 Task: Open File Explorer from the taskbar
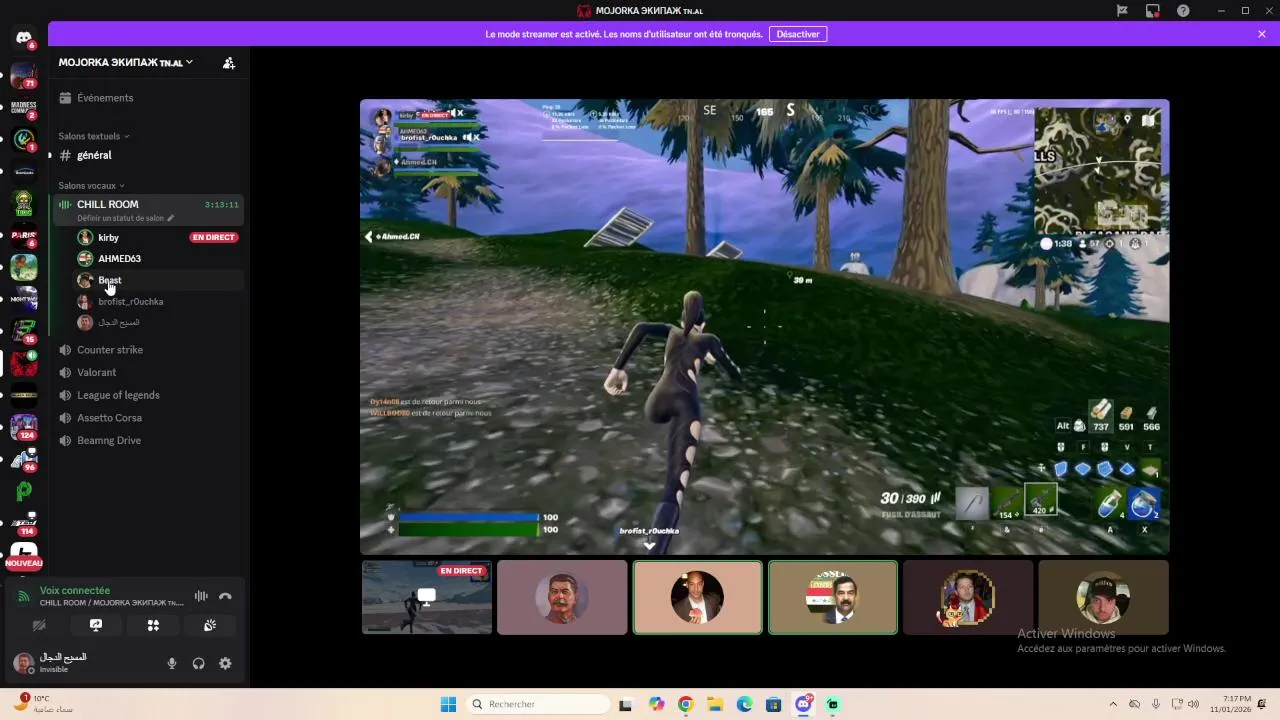(715, 704)
